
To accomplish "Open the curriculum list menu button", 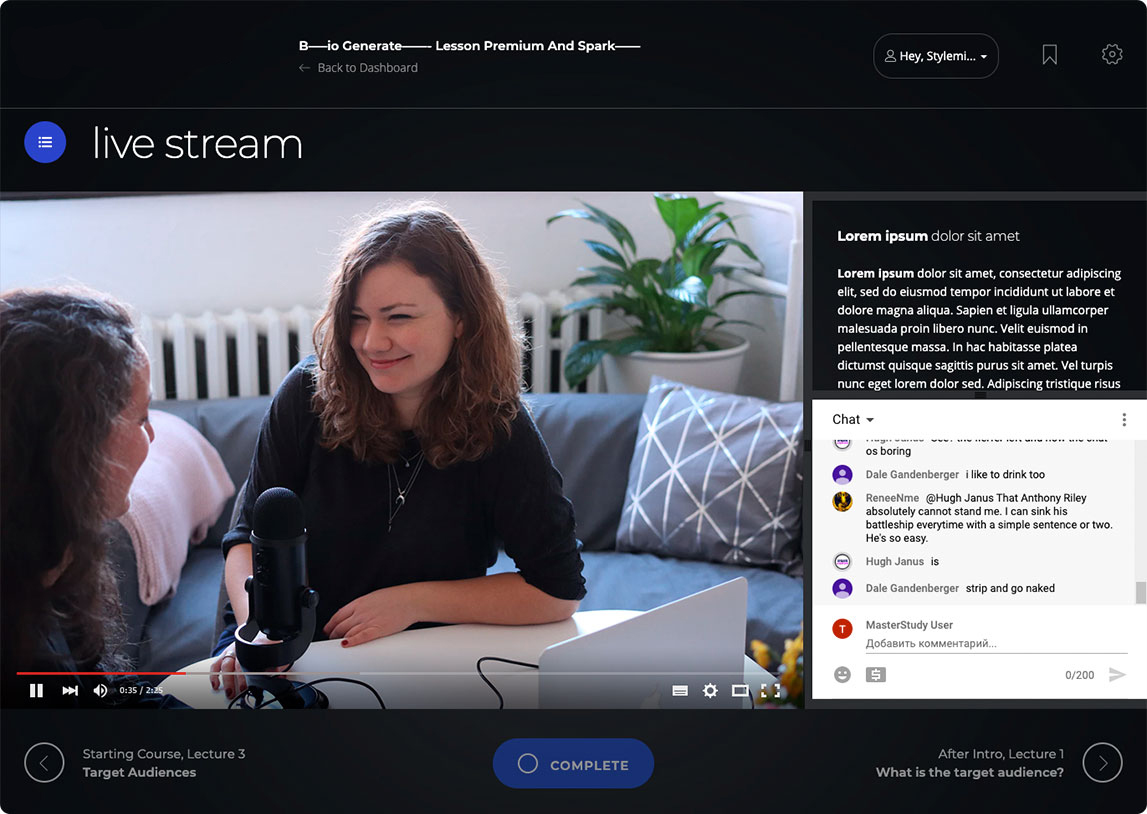I will click(45, 142).
